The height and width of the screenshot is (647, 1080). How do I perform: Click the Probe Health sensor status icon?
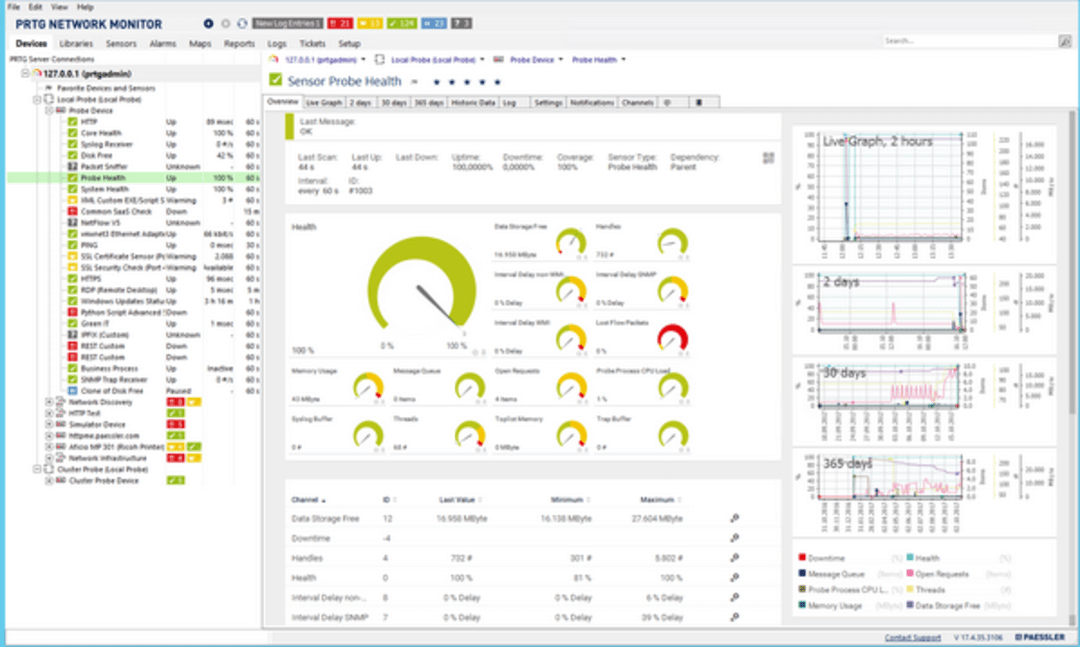[71, 178]
